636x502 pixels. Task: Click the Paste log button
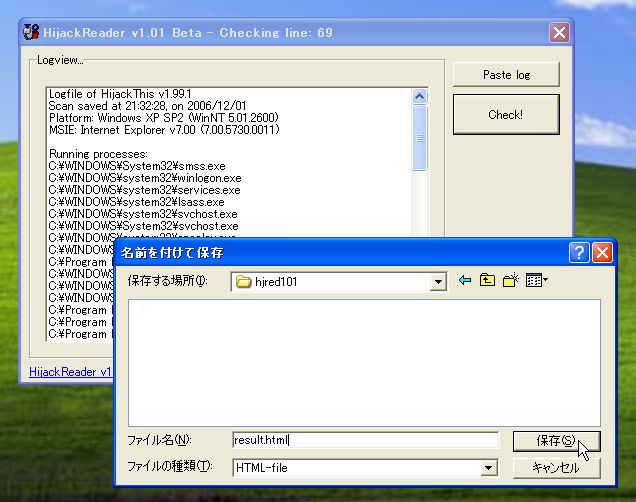[506, 75]
